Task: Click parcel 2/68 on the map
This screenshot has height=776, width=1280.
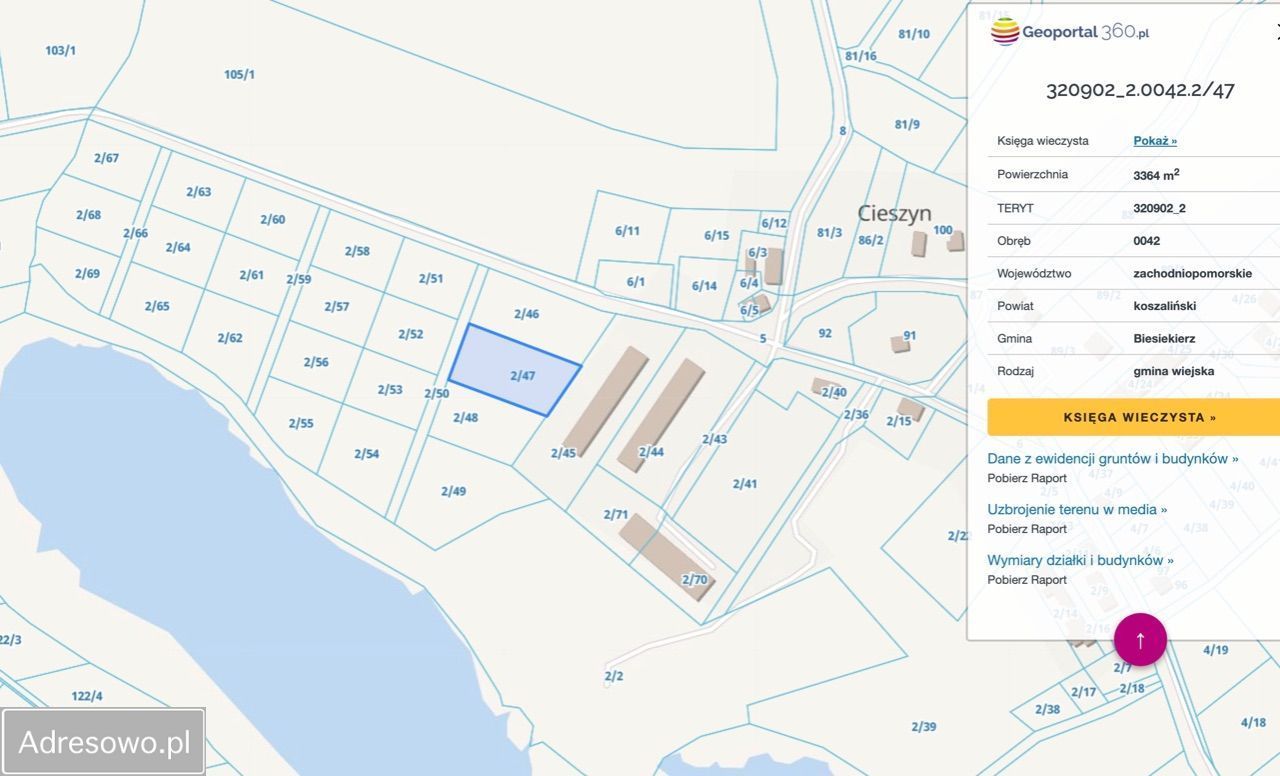Action: pos(88,215)
